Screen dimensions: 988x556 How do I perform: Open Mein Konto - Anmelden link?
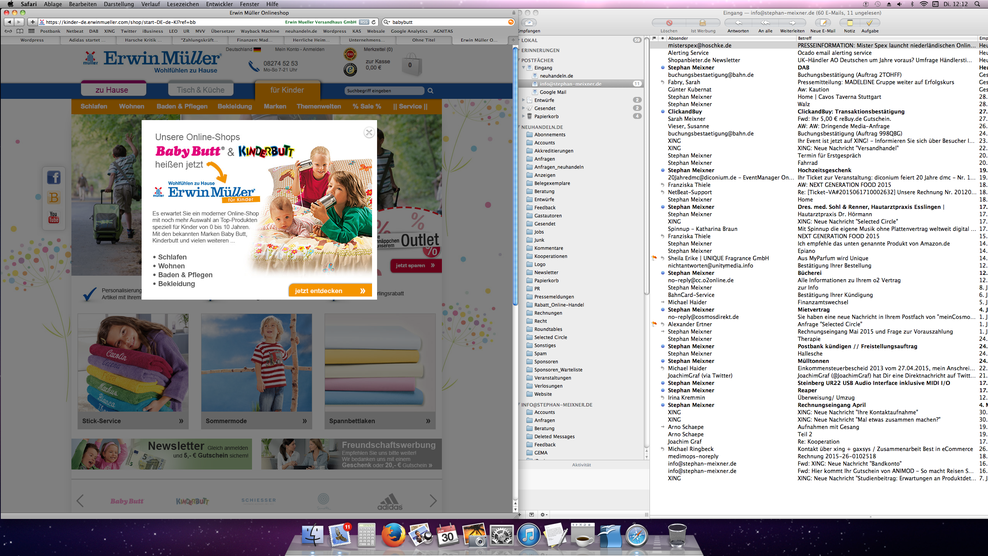tap(299, 49)
